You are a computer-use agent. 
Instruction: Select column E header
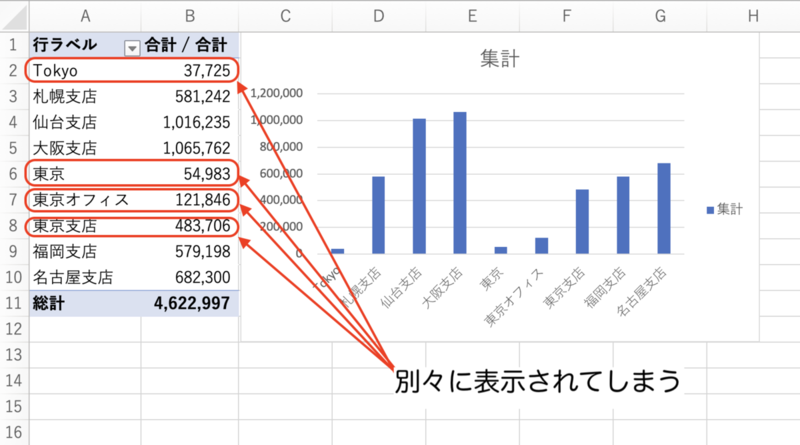click(472, 16)
